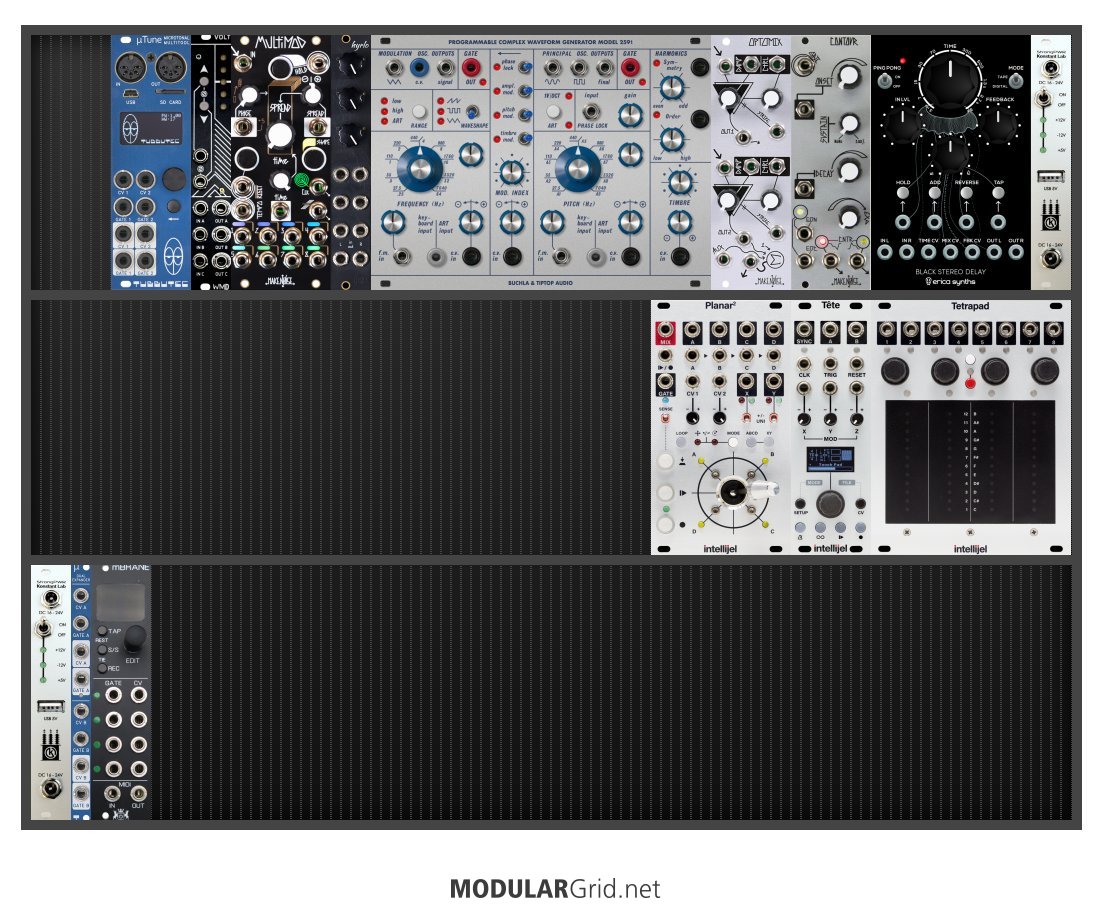Click the delay FEEDBACK knob
The width and height of the screenshot is (1112, 910).
click(999, 123)
